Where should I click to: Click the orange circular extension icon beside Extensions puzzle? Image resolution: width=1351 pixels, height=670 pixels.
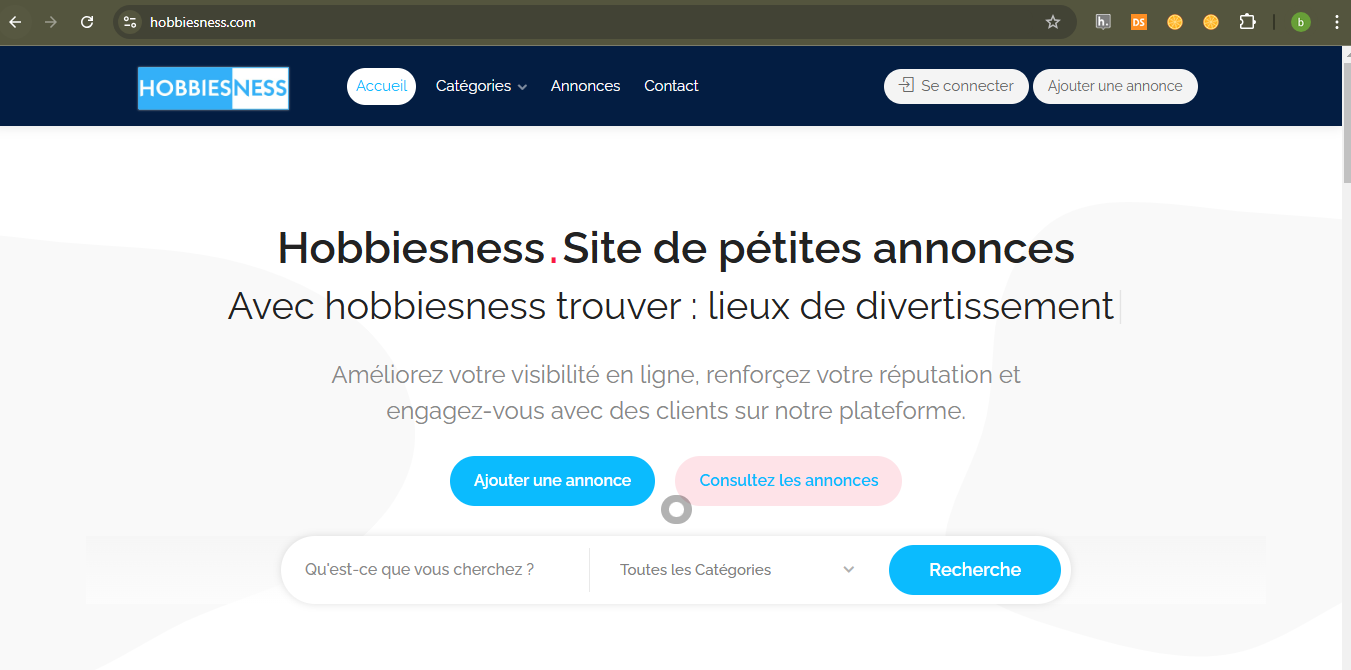[x=1211, y=22]
